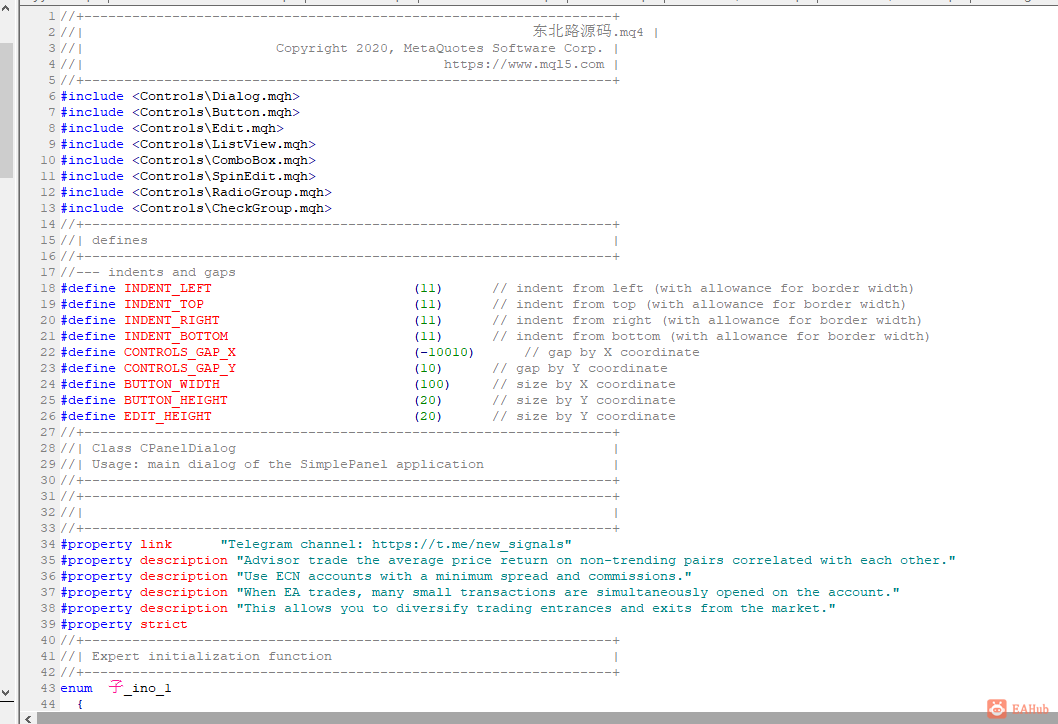This screenshot has height=724, width=1058.
Task: Click the vertical scrollbar up arrow
Action: [6, 9]
